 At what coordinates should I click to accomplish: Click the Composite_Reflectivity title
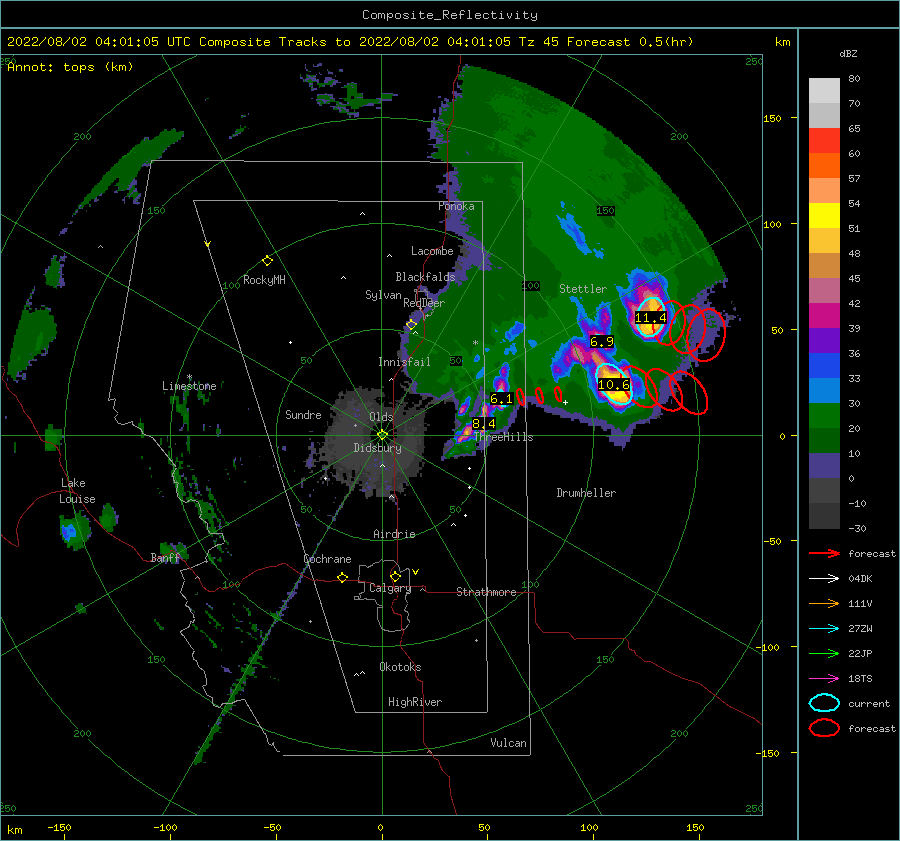click(450, 15)
